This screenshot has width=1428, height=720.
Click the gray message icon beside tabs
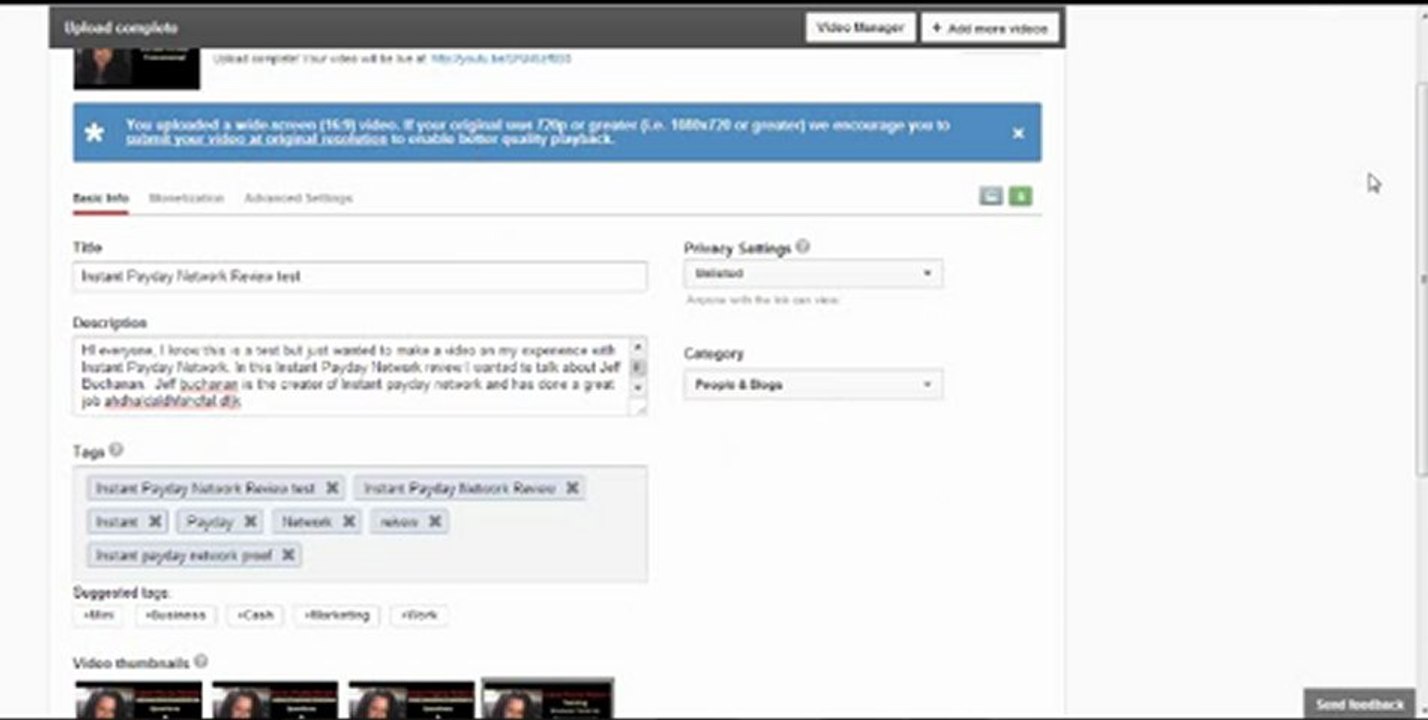[x=991, y=196]
